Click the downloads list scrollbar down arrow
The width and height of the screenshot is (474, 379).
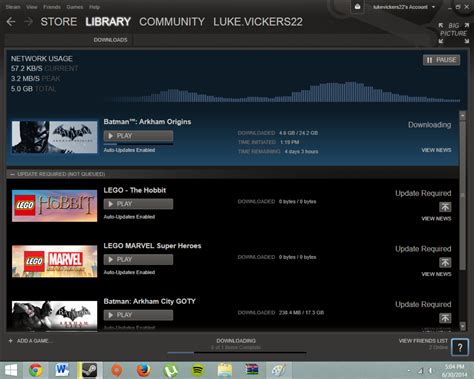463,326
